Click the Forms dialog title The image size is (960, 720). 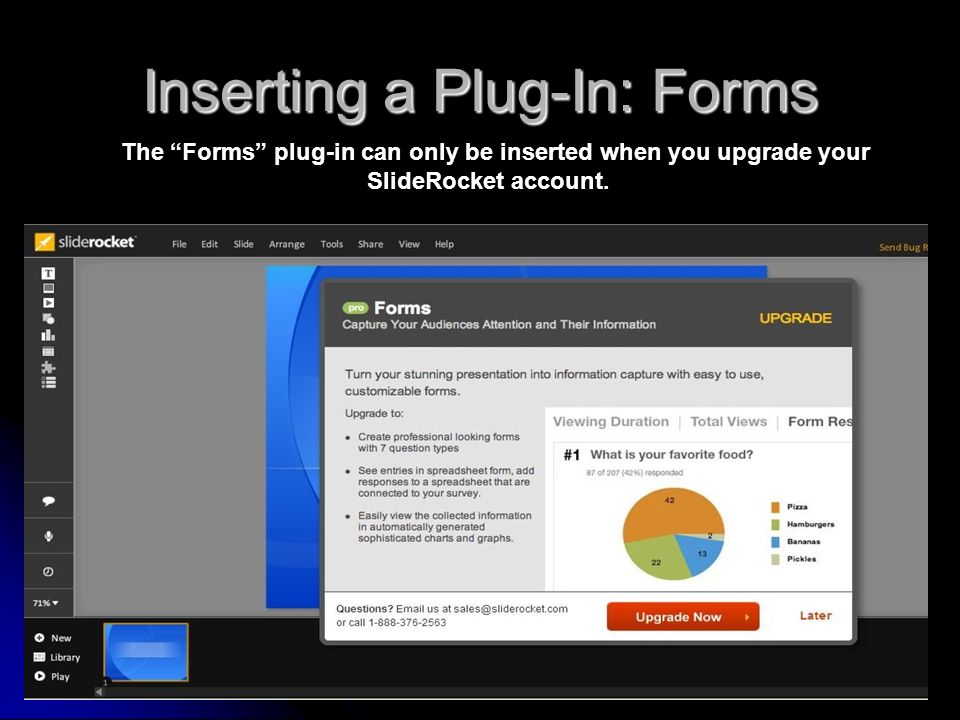coord(402,308)
